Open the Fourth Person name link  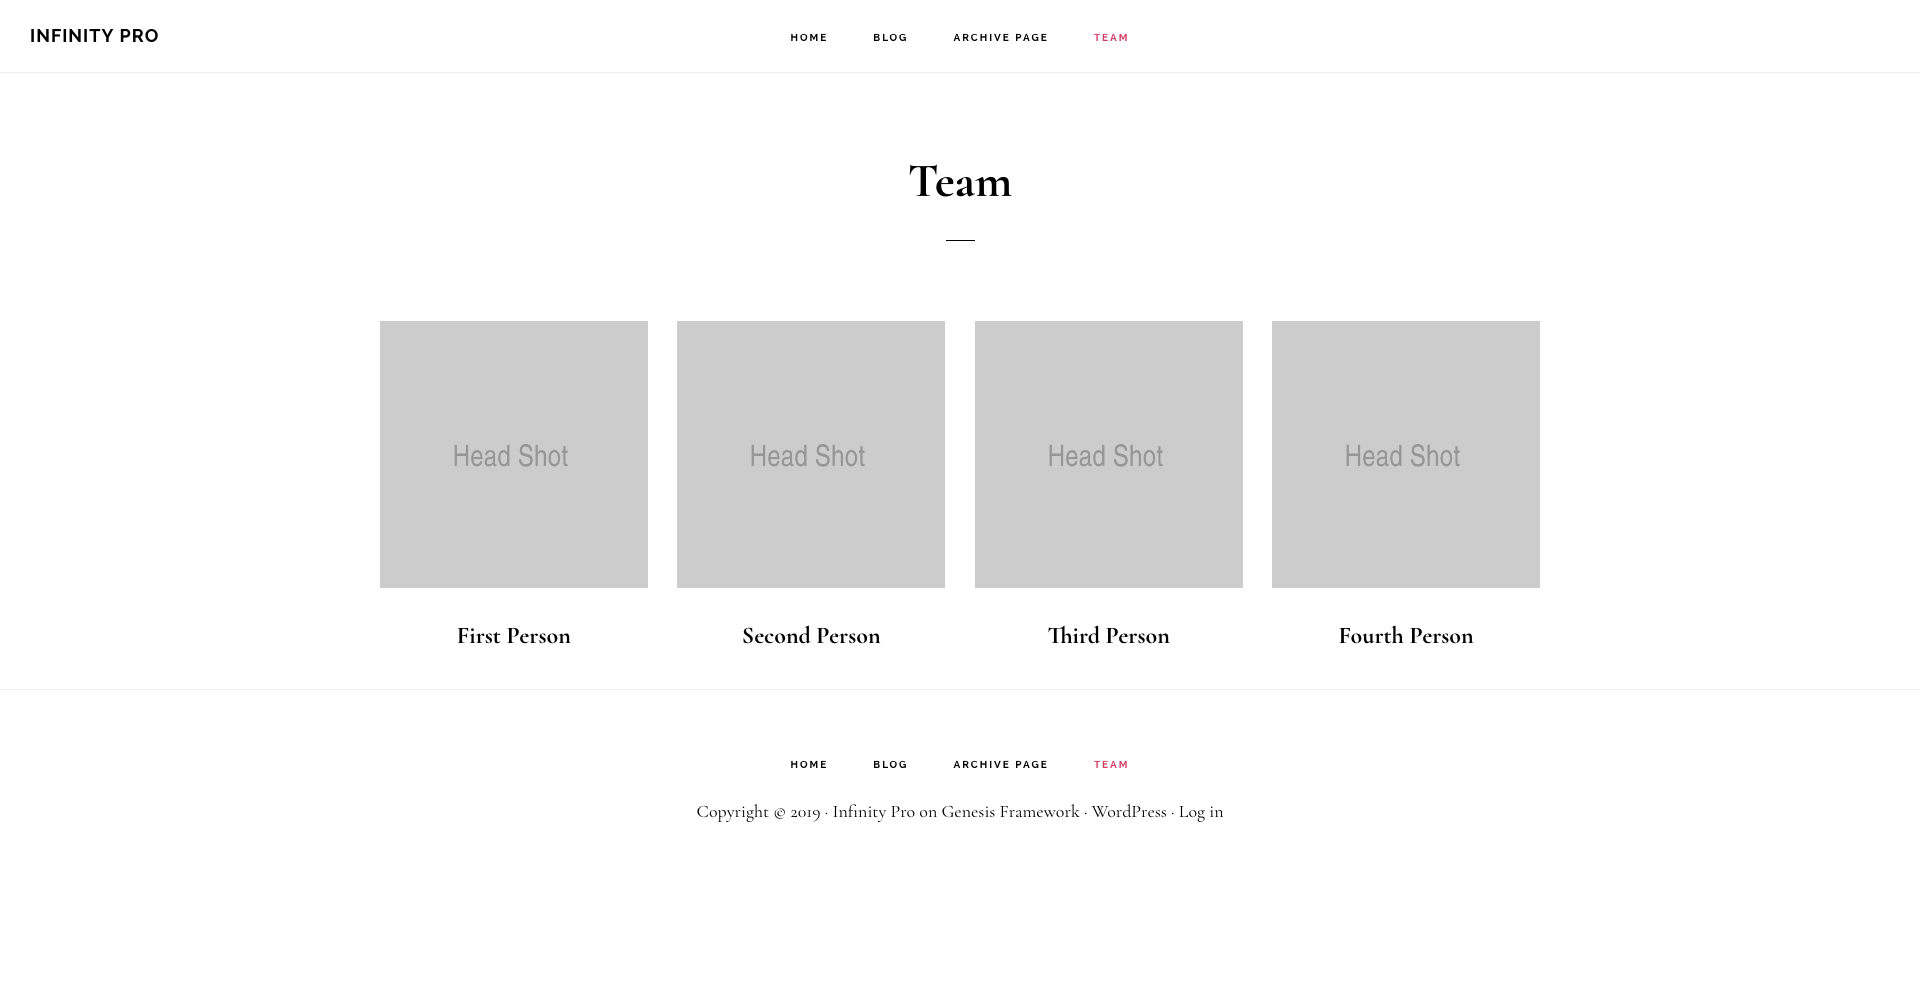[1405, 636]
